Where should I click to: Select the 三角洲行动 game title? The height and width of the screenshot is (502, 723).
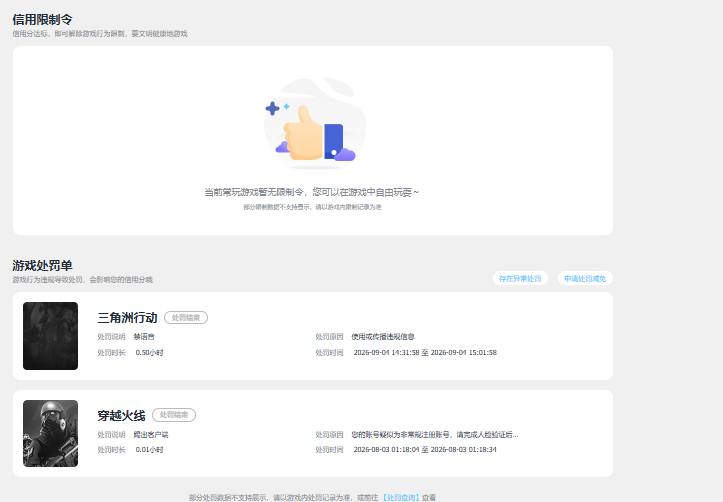pyautogui.click(x=127, y=318)
